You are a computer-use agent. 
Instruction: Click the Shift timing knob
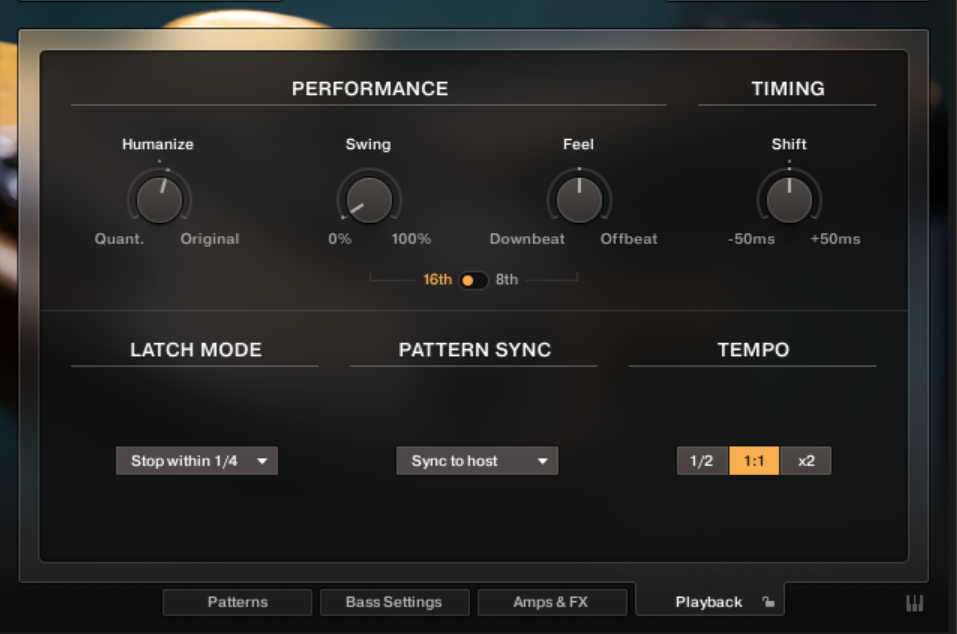(x=789, y=200)
